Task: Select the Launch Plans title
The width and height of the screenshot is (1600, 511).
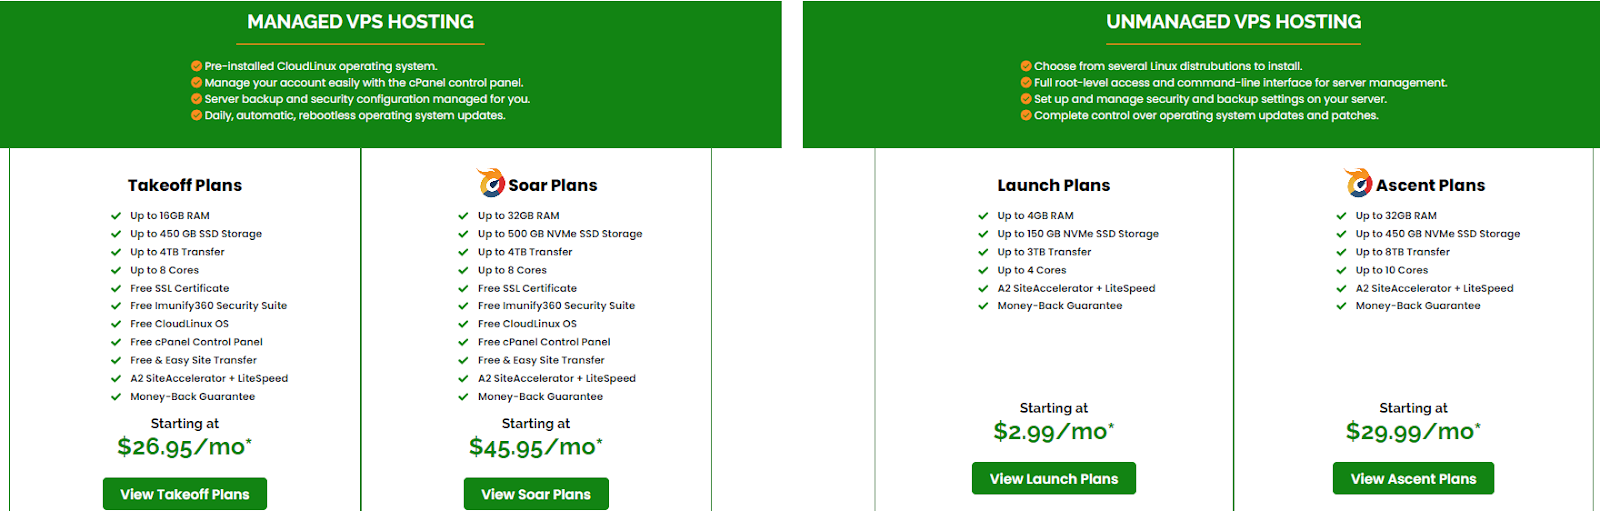Action: [x=1054, y=185]
